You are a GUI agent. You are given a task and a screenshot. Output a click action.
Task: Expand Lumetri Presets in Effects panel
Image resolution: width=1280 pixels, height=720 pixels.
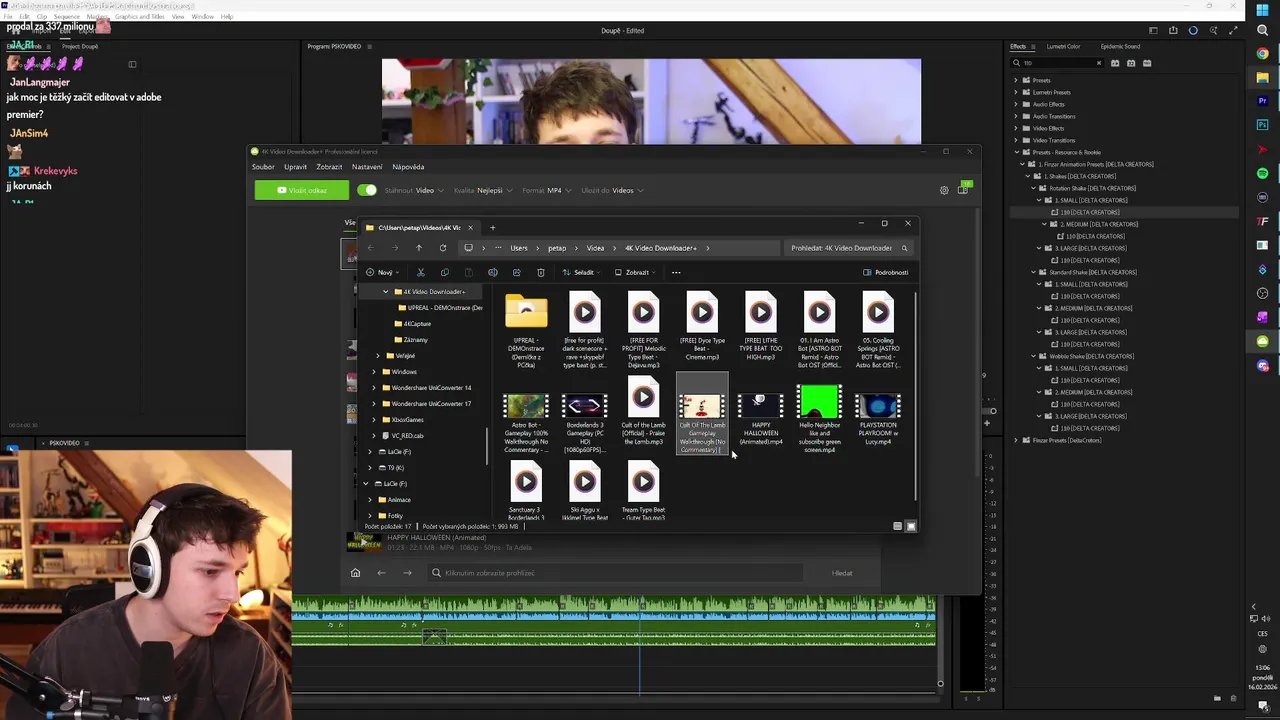pos(1016,92)
